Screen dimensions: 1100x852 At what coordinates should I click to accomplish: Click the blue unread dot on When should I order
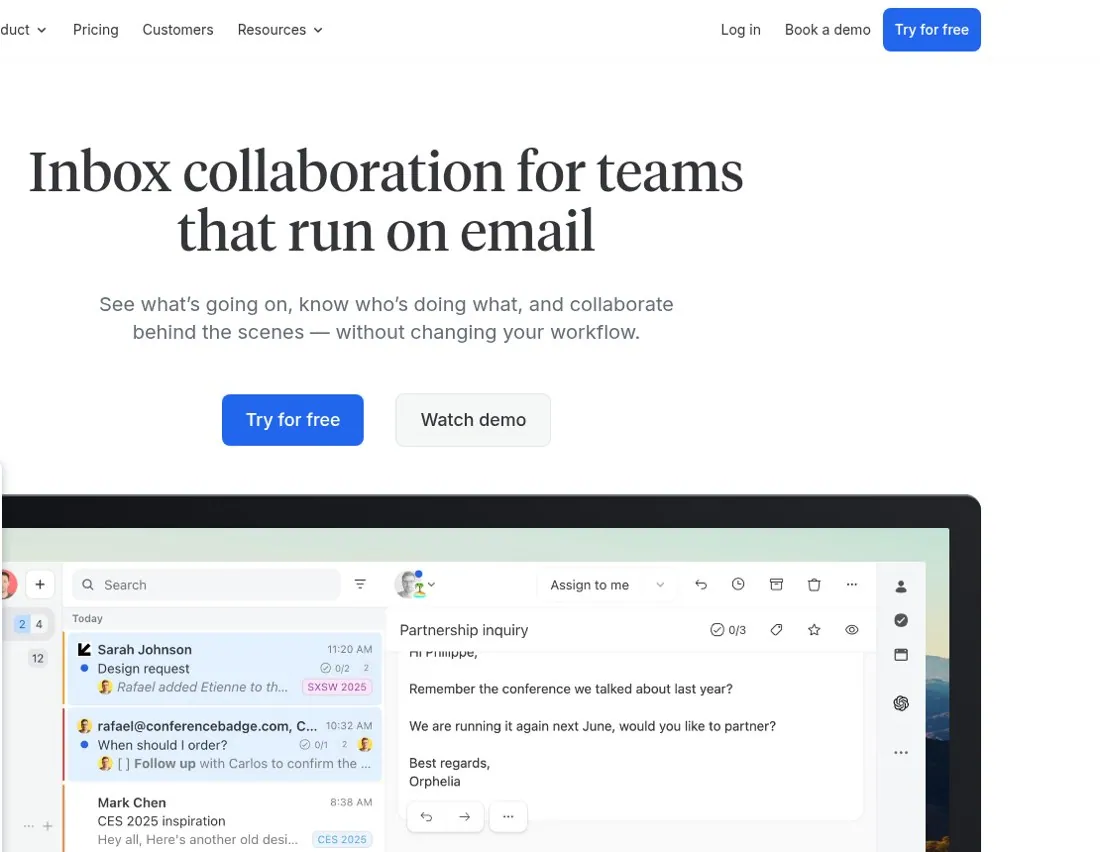[84, 744]
